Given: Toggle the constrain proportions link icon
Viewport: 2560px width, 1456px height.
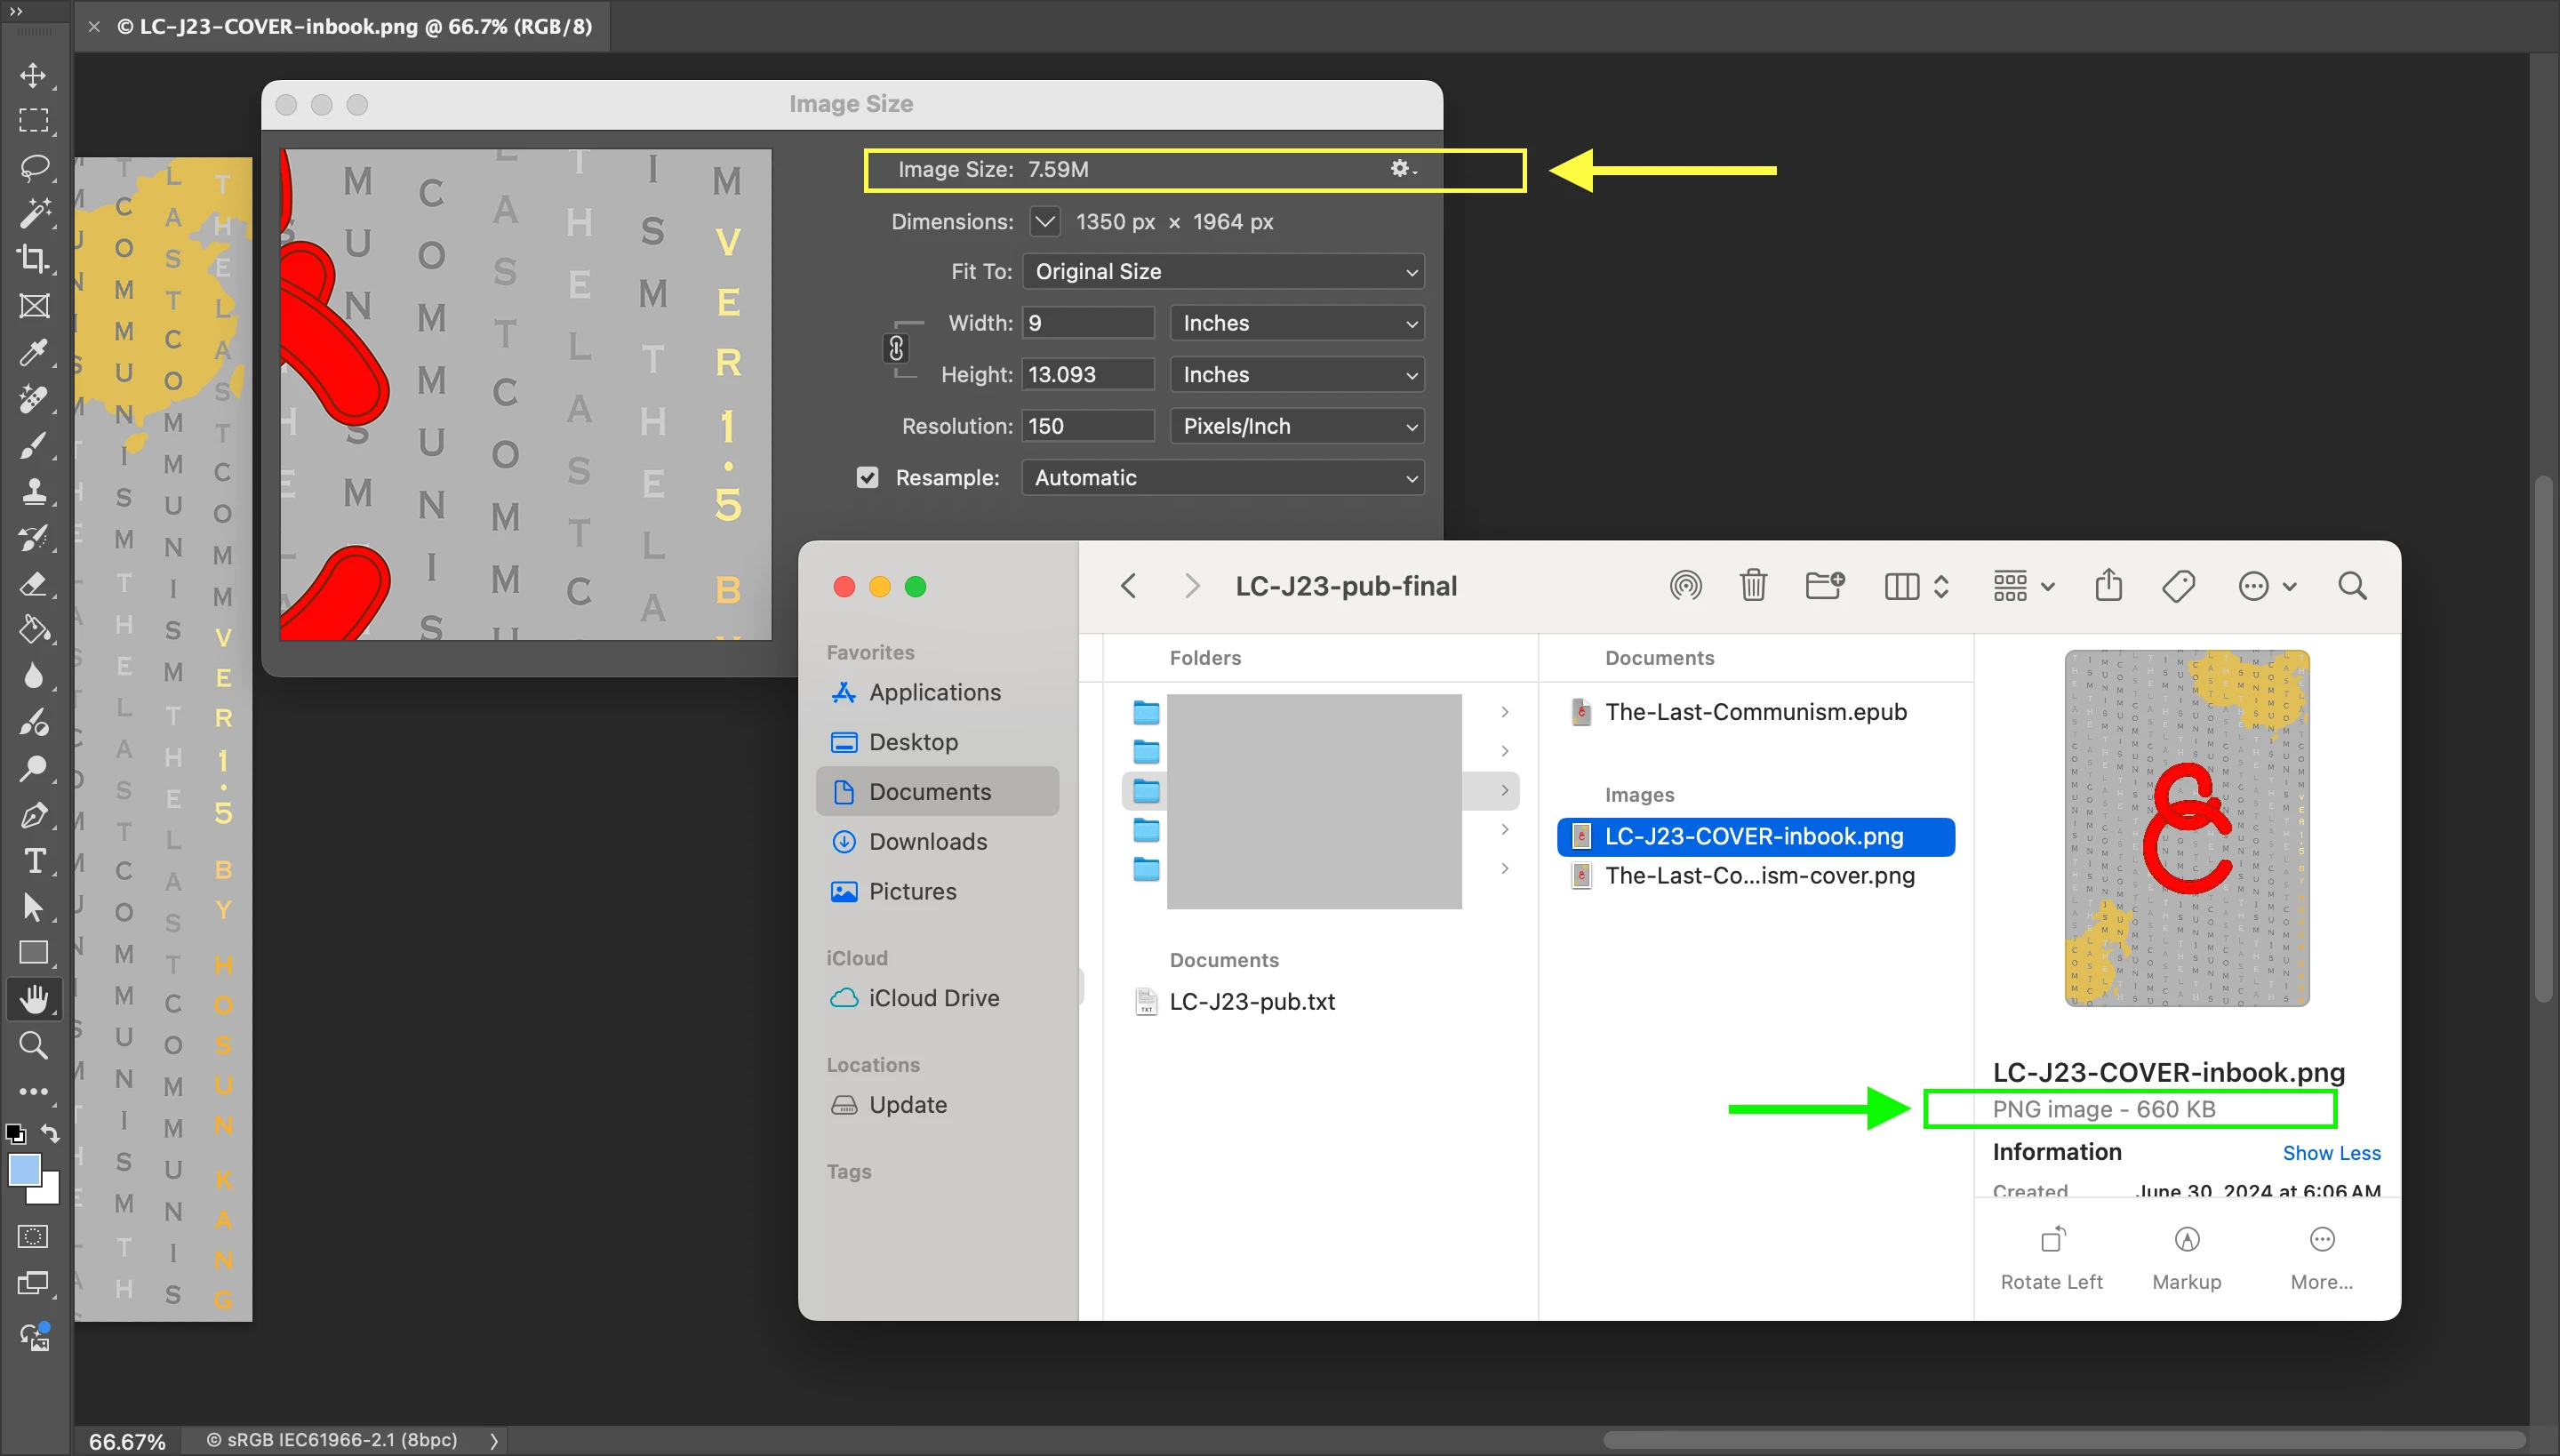Looking at the screenshot, I should click(896, 348).
